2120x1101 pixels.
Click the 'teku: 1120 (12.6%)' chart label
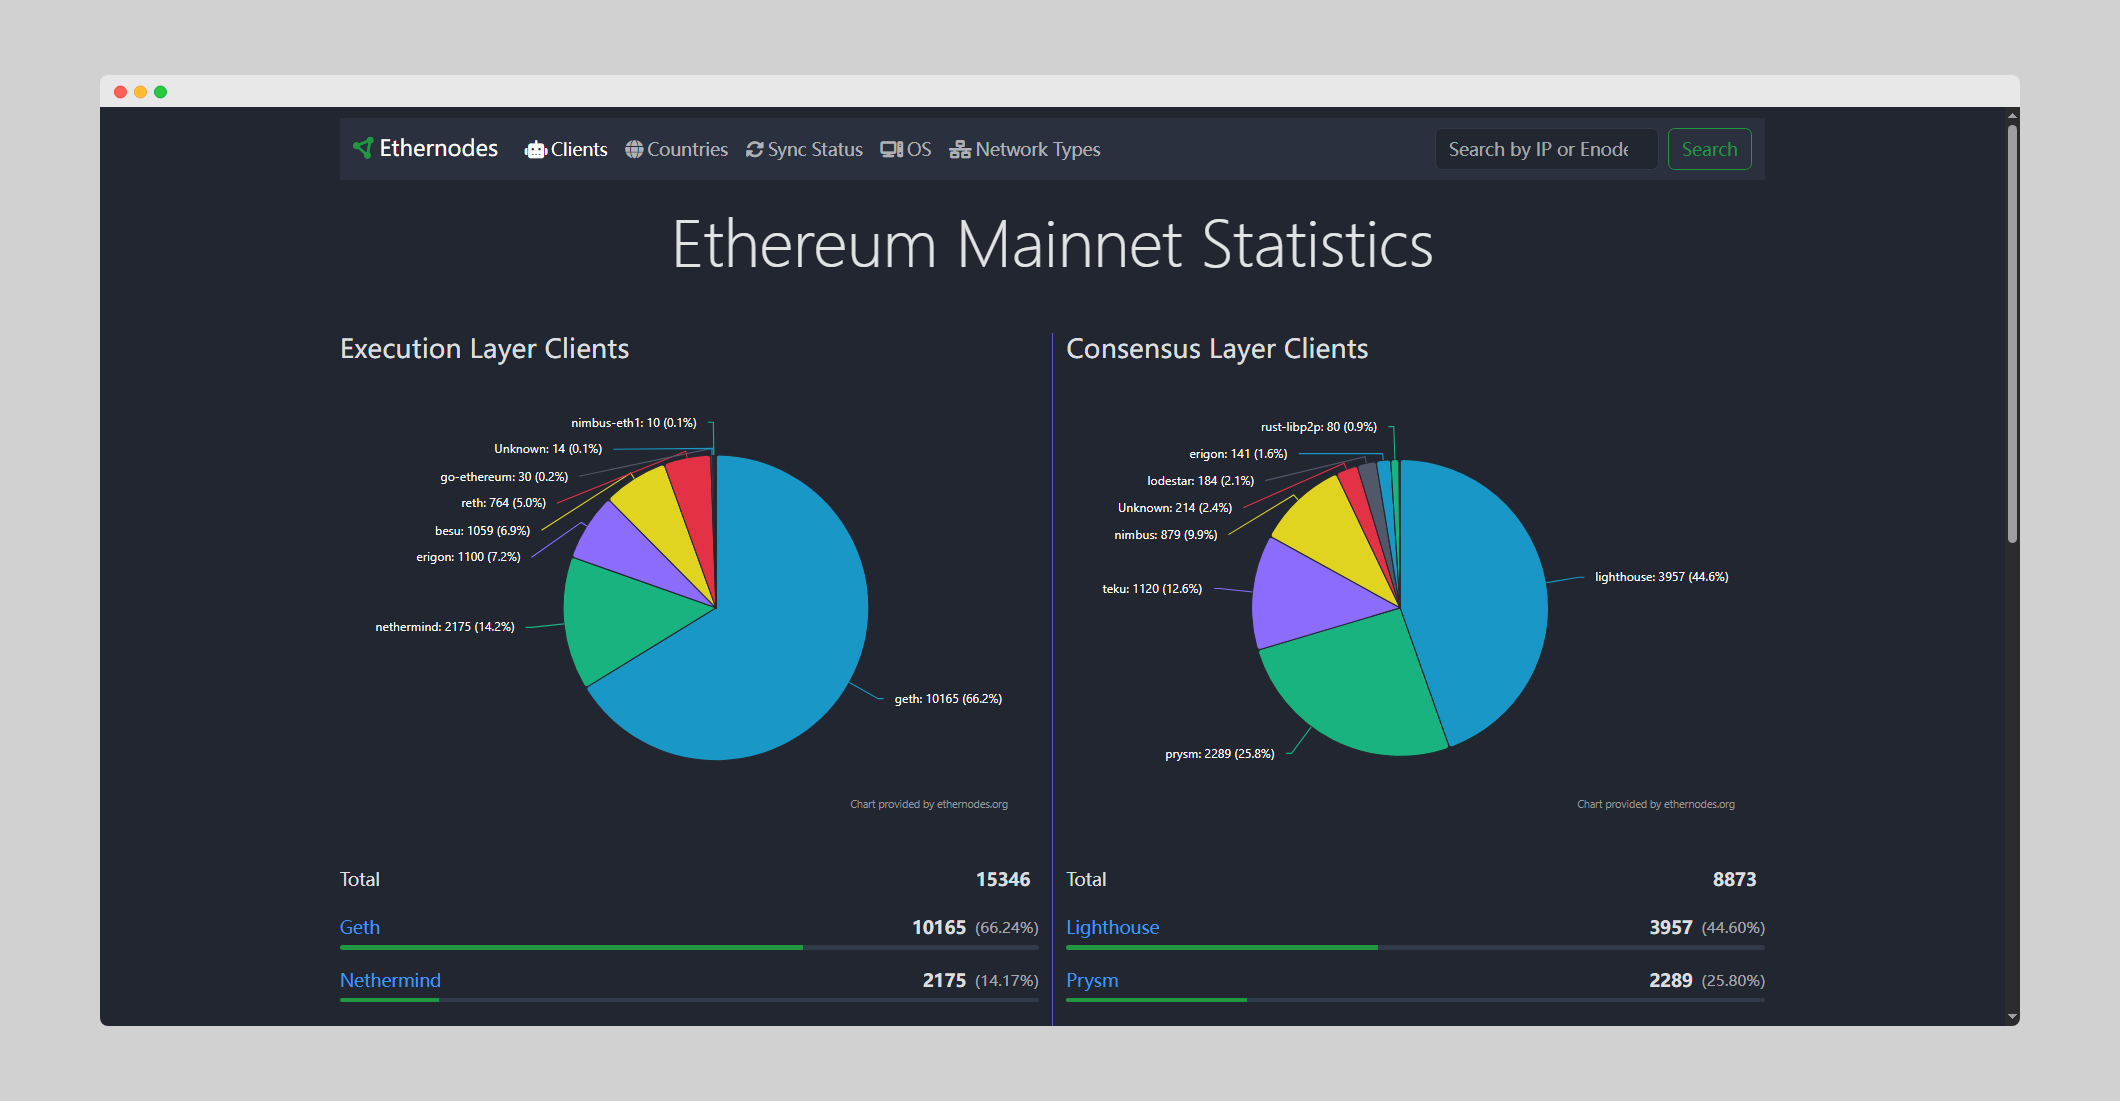click(1152, 589)
